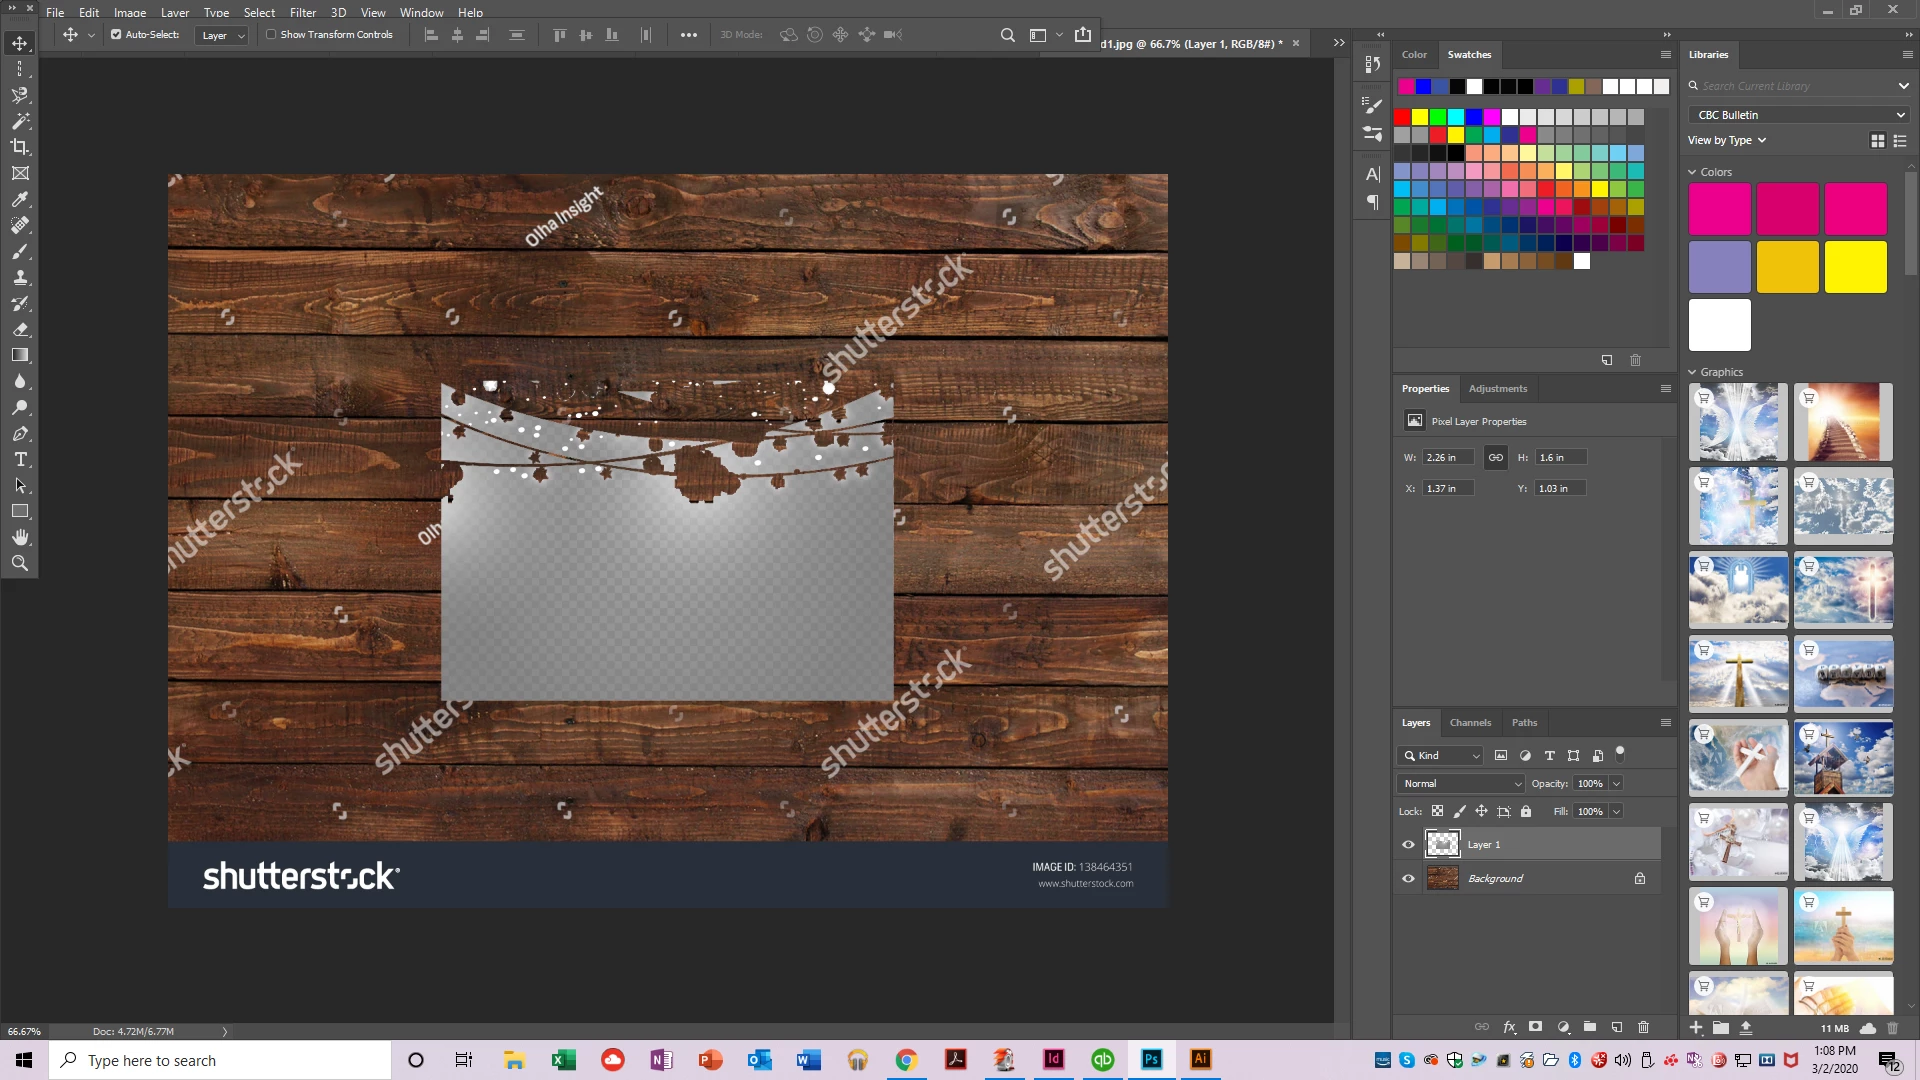Click the Eraser tool icon
This screenshot has width=1920, height=1080.
[20, 329]
